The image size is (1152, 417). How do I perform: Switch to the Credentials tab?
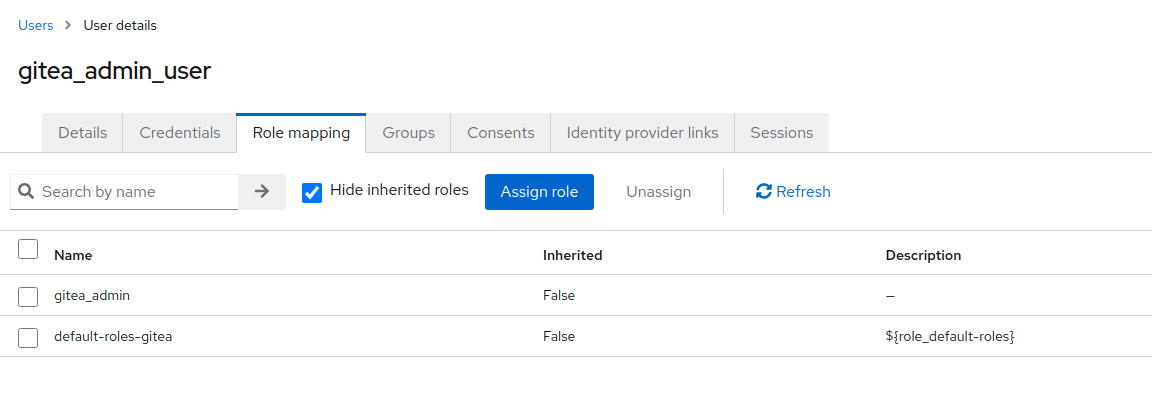click(180, 133)
